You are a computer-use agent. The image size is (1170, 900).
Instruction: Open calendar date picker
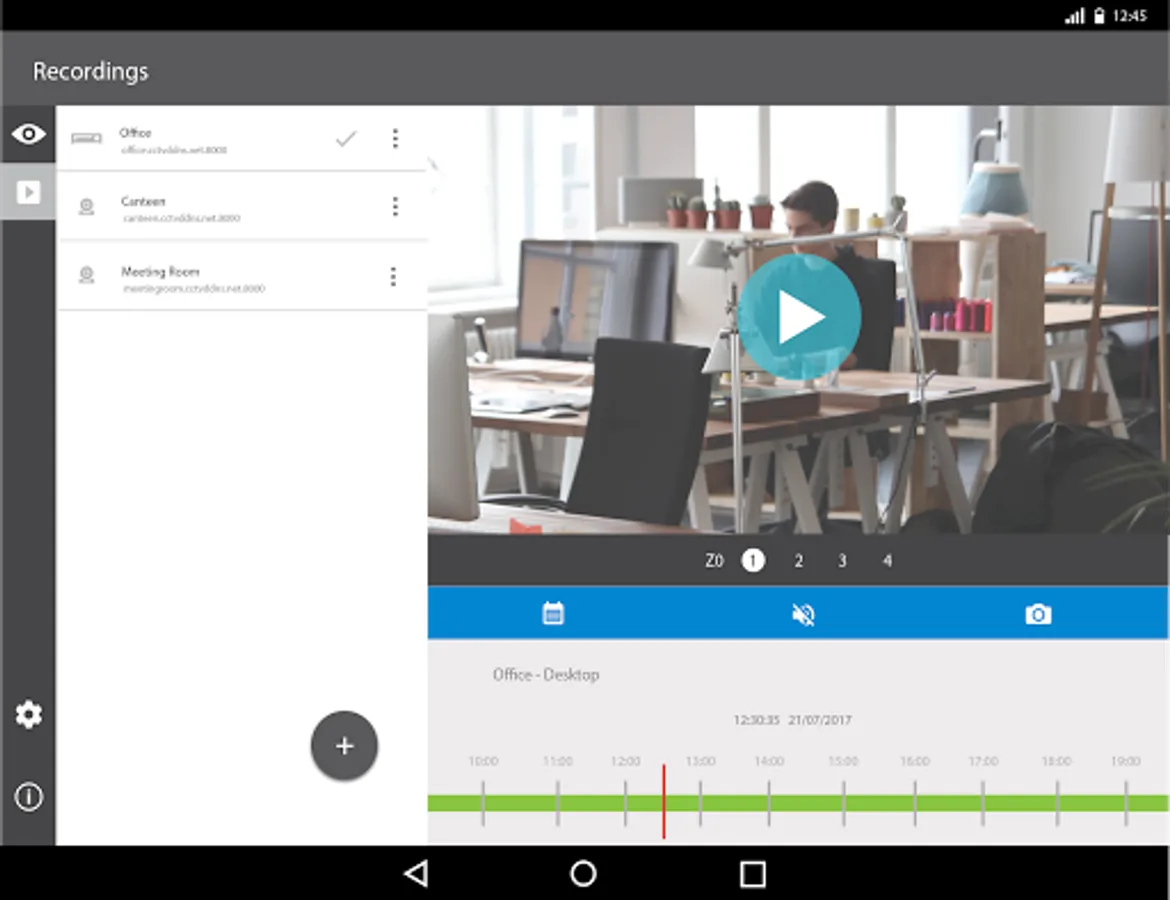coord(553,613)
